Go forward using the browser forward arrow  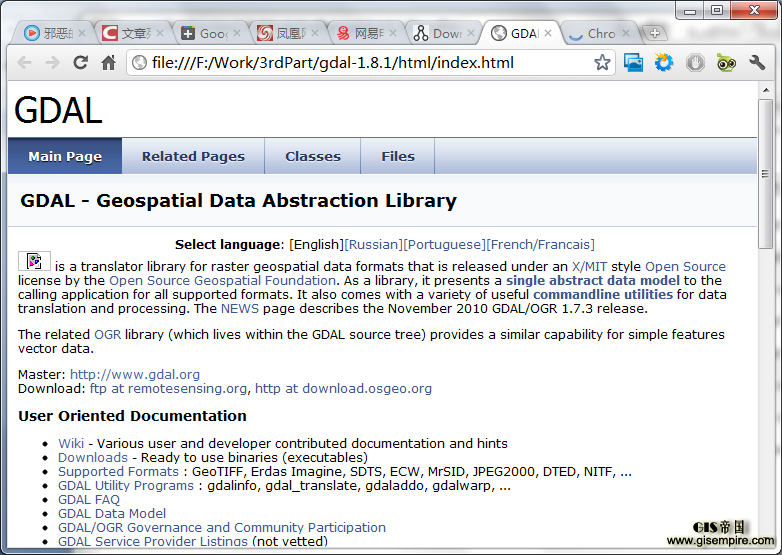(52, 63)
